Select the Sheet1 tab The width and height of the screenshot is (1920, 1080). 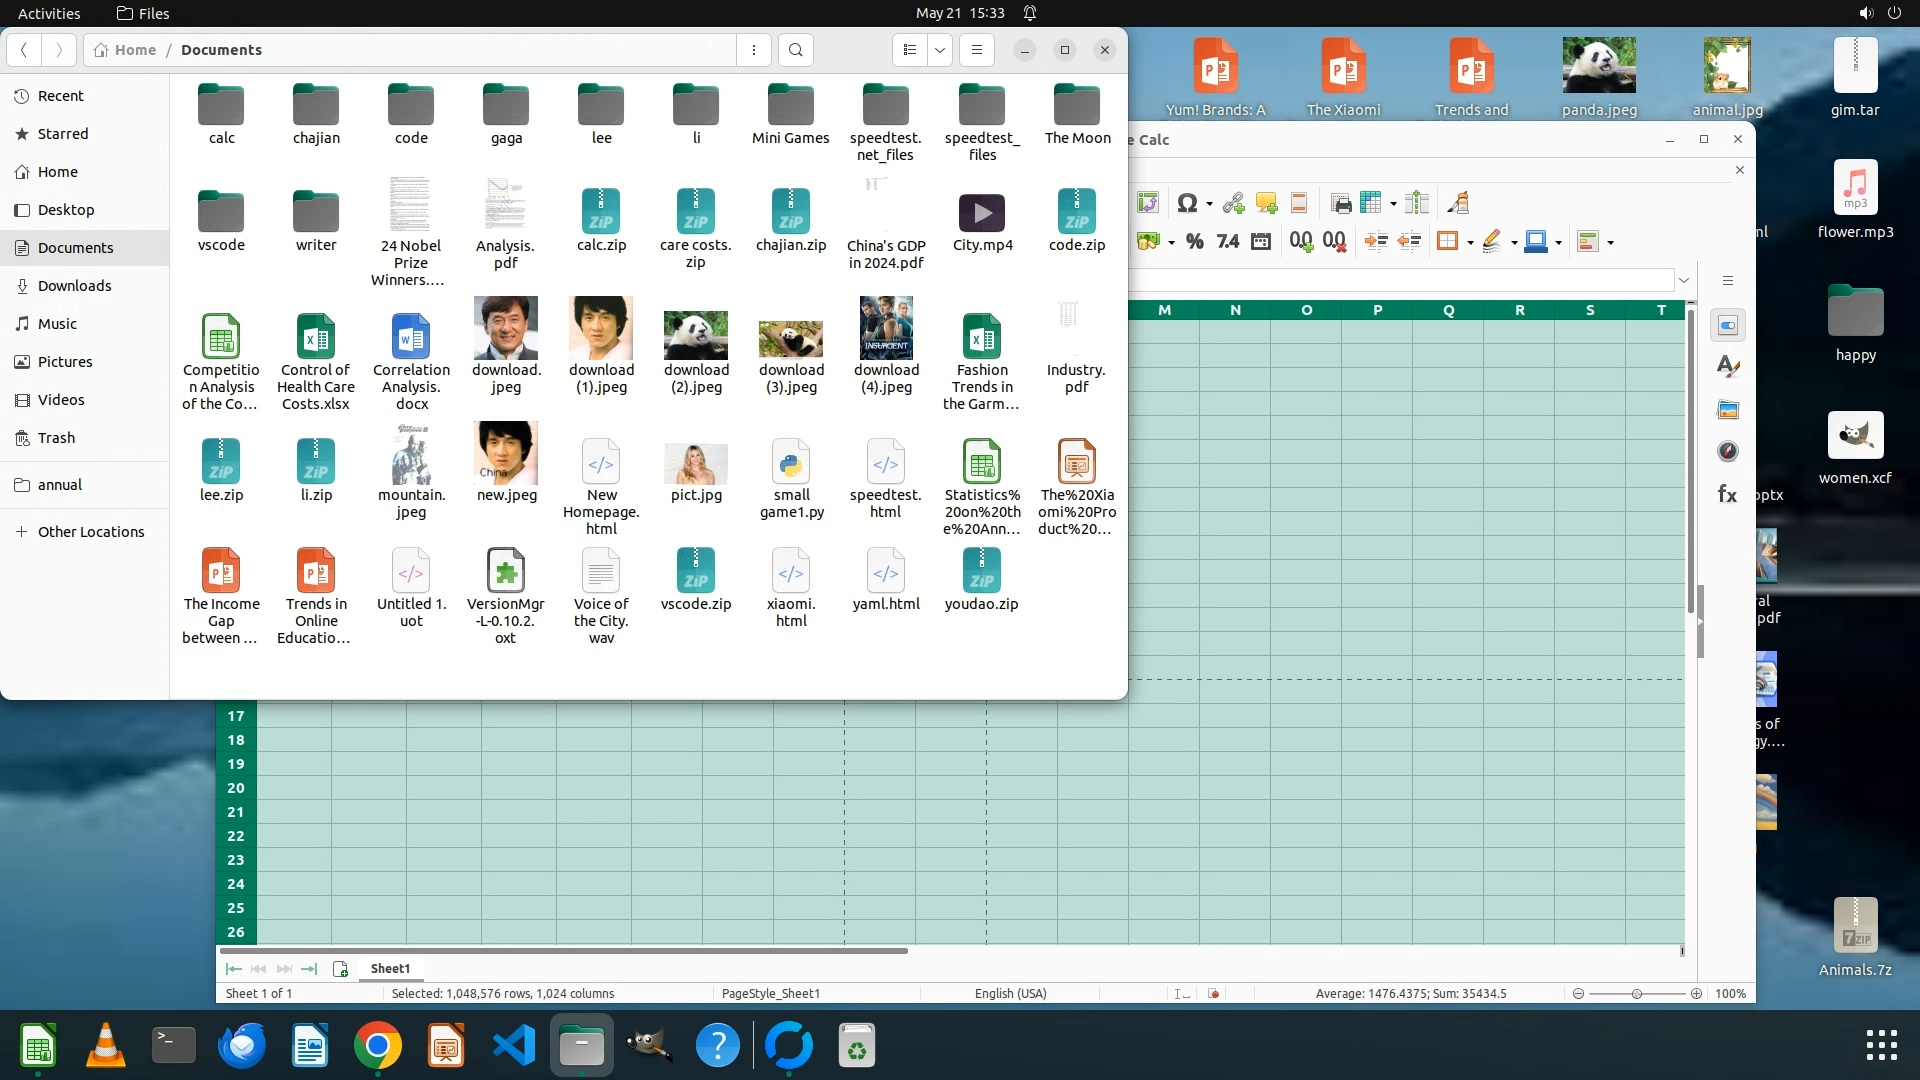coord(390,968)
